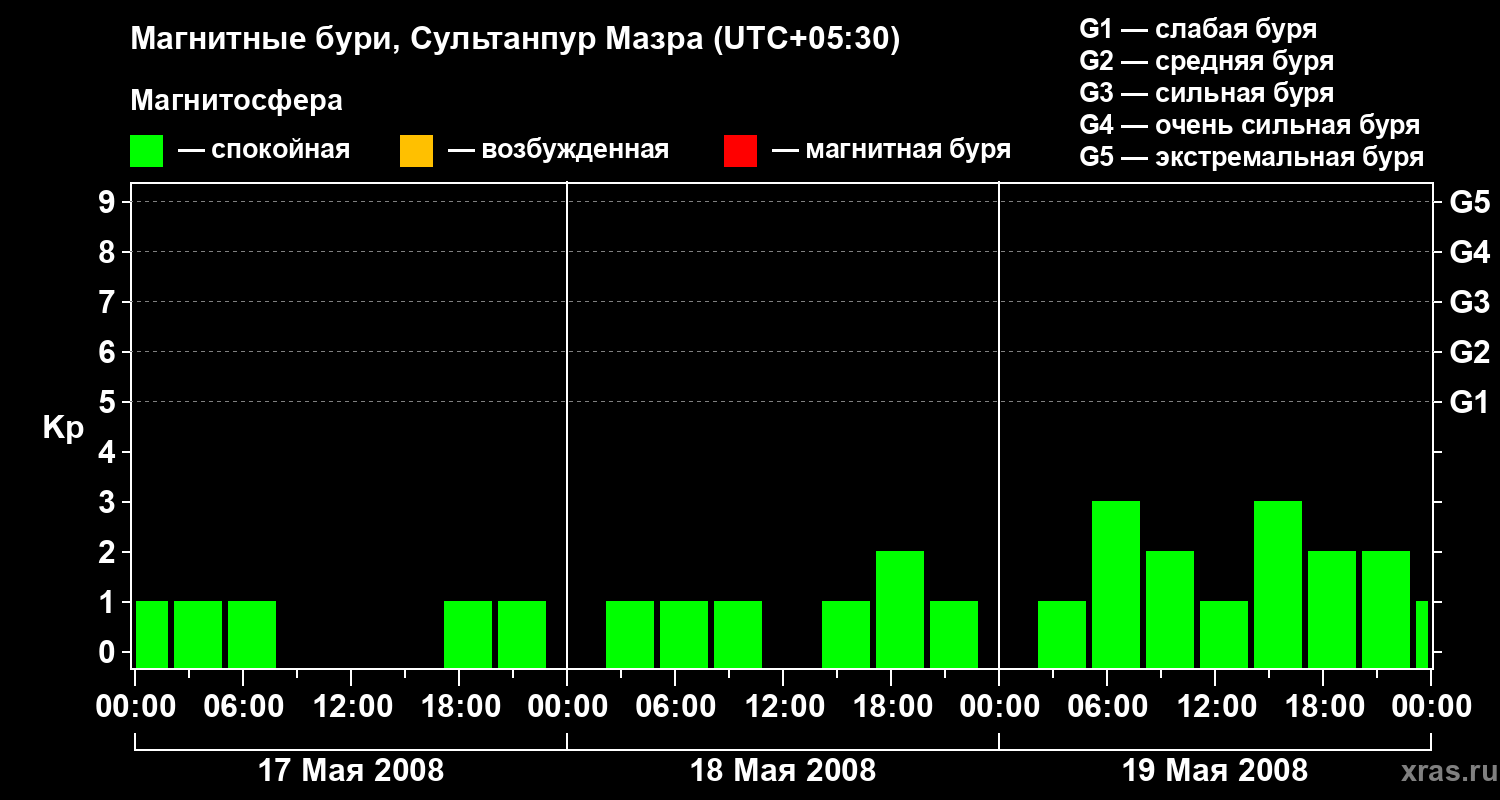Click the '— спокойная' legend label
1500x800 pixels.
[x=264, y=150]
